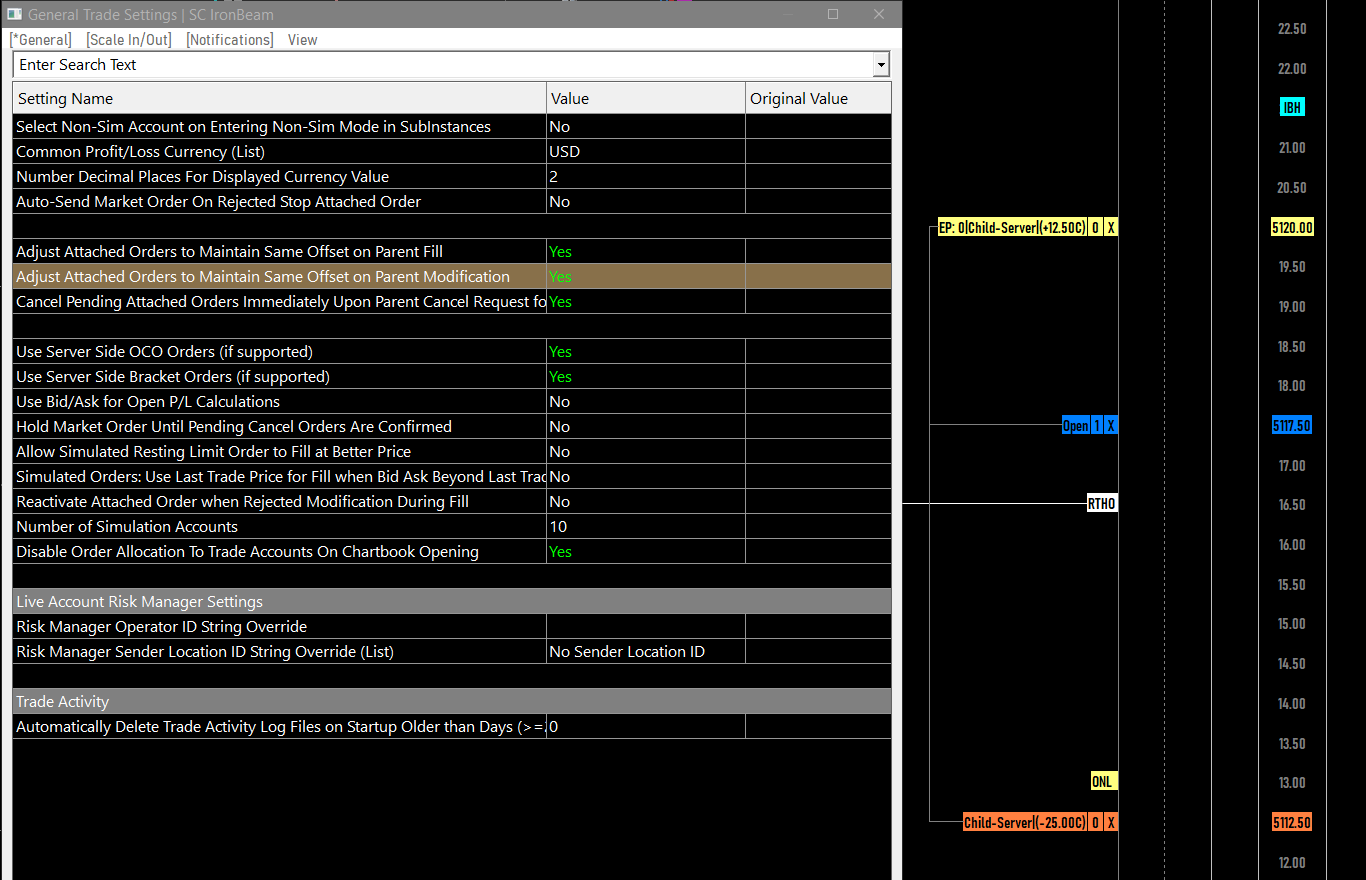Image resolution: width=1366 pixels, height=880 pixels.
Task: Cancel the Open position via its X button
Action: pyautogui.click(x=1110, y=426)
